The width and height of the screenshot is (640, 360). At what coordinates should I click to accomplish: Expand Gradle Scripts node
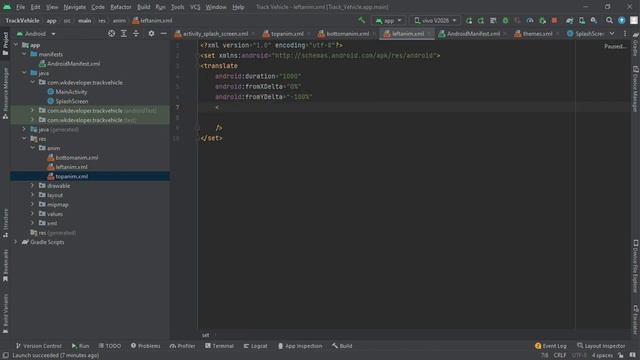tap(16, 242)
